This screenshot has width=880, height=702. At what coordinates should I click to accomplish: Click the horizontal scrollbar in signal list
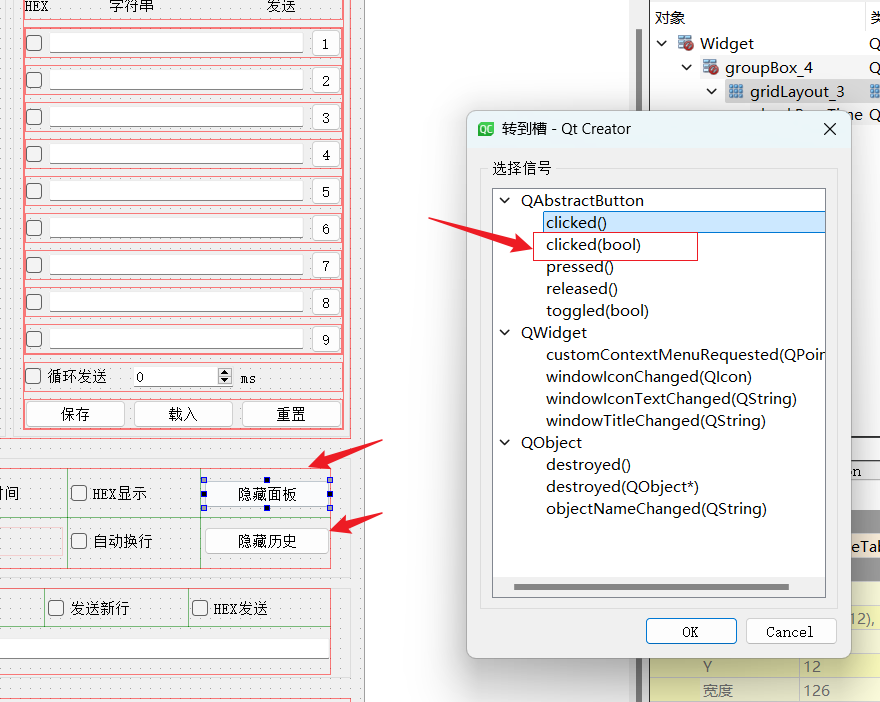651,587
